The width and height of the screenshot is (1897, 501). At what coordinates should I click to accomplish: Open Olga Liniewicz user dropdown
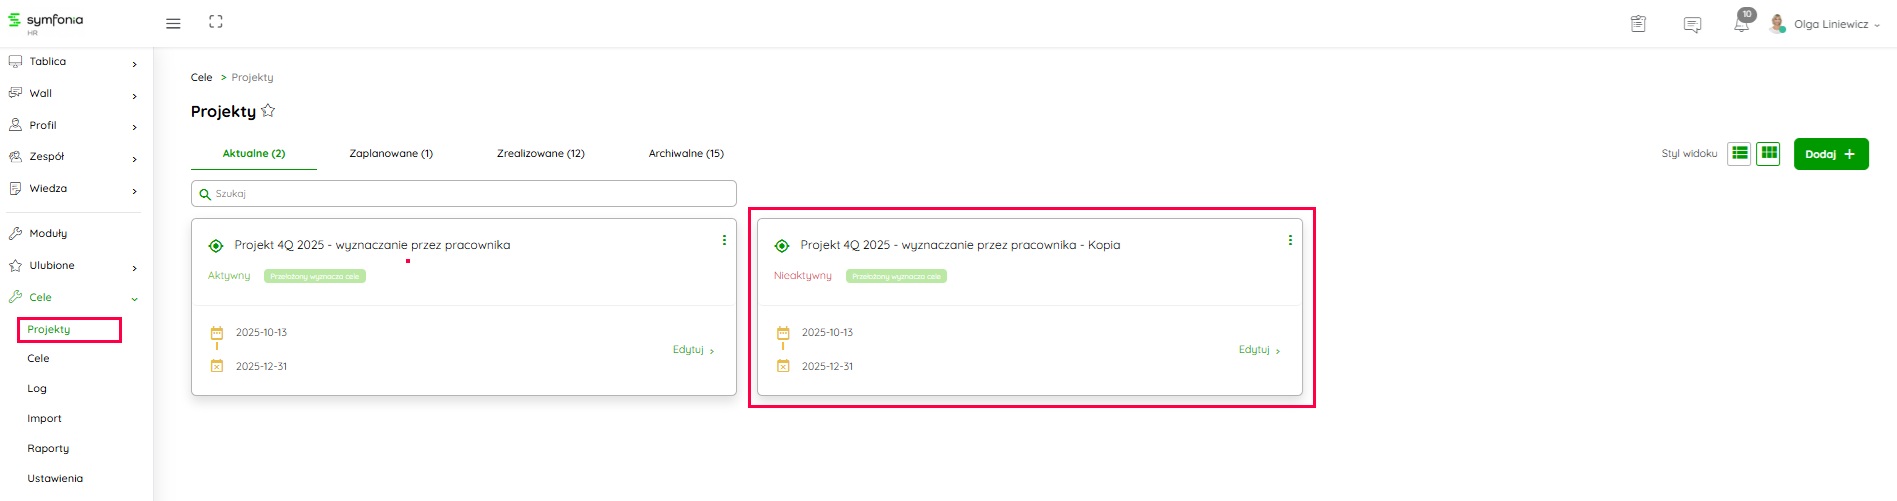[x=1829, y=24]
